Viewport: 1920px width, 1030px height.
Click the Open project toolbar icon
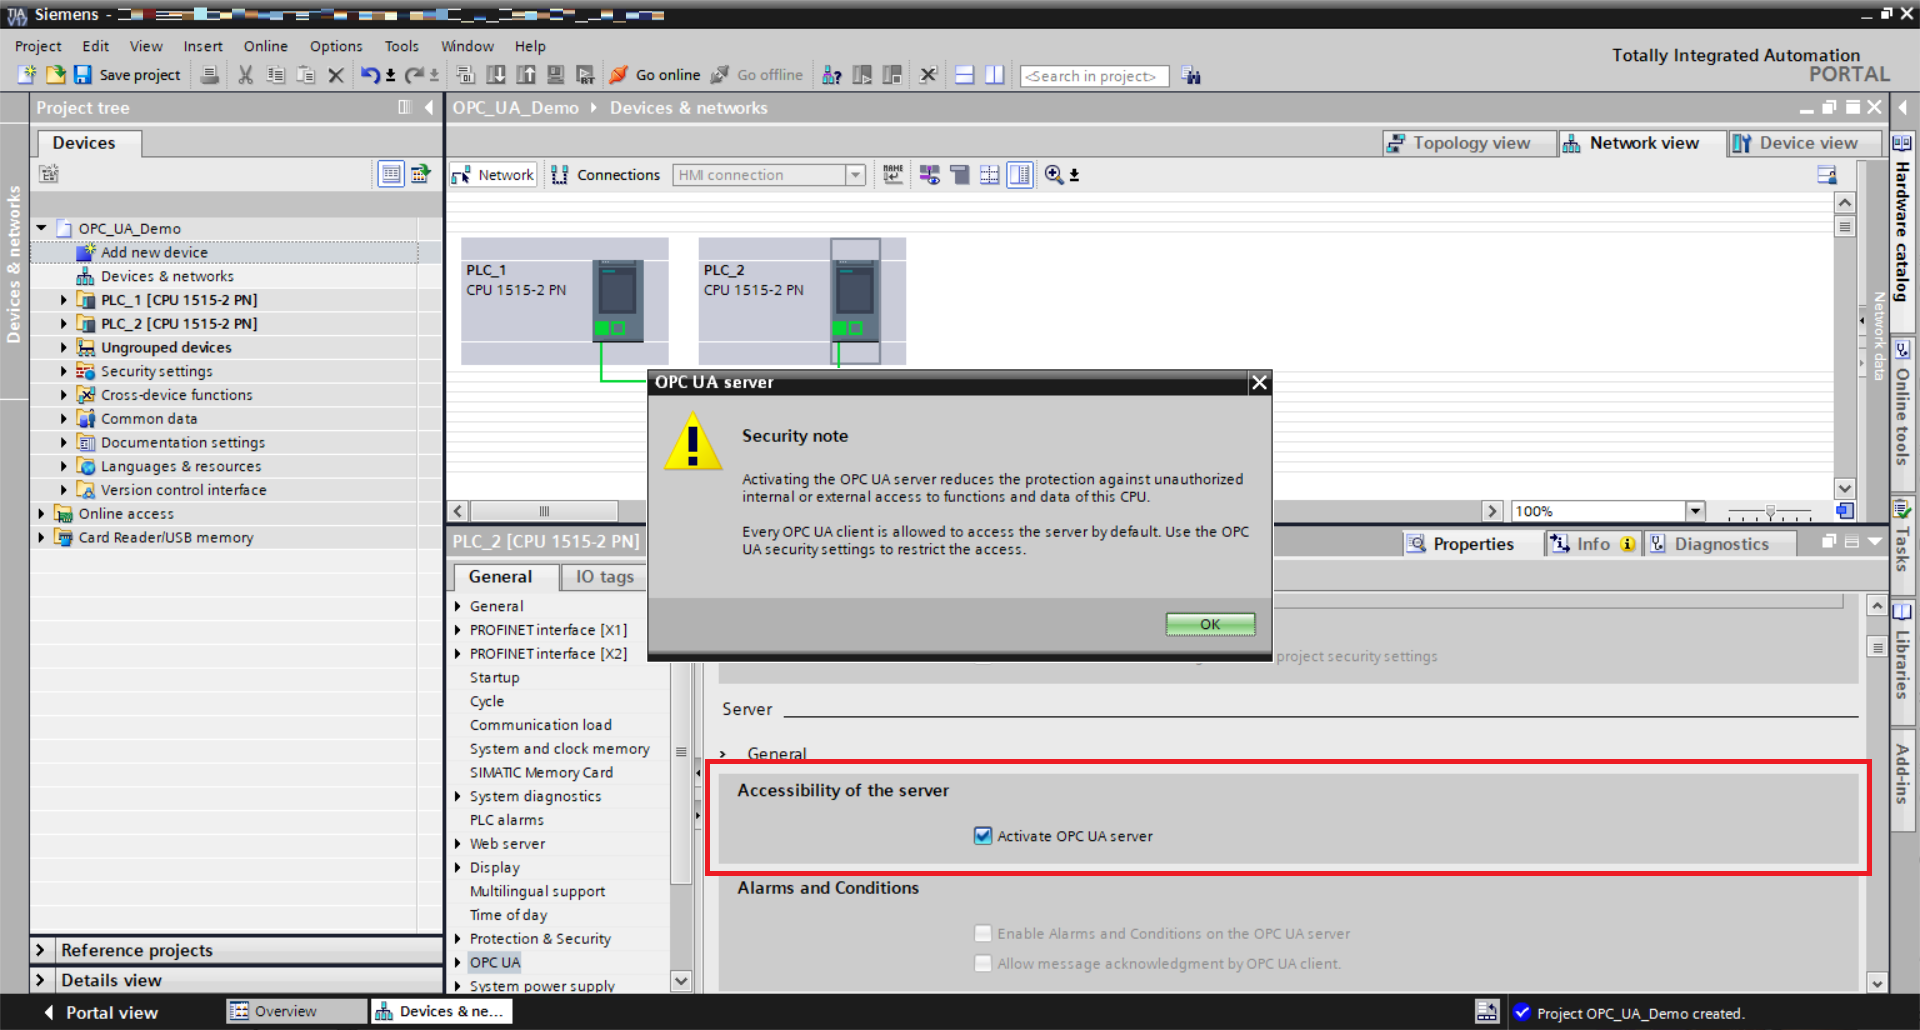[x=55, y=75]
